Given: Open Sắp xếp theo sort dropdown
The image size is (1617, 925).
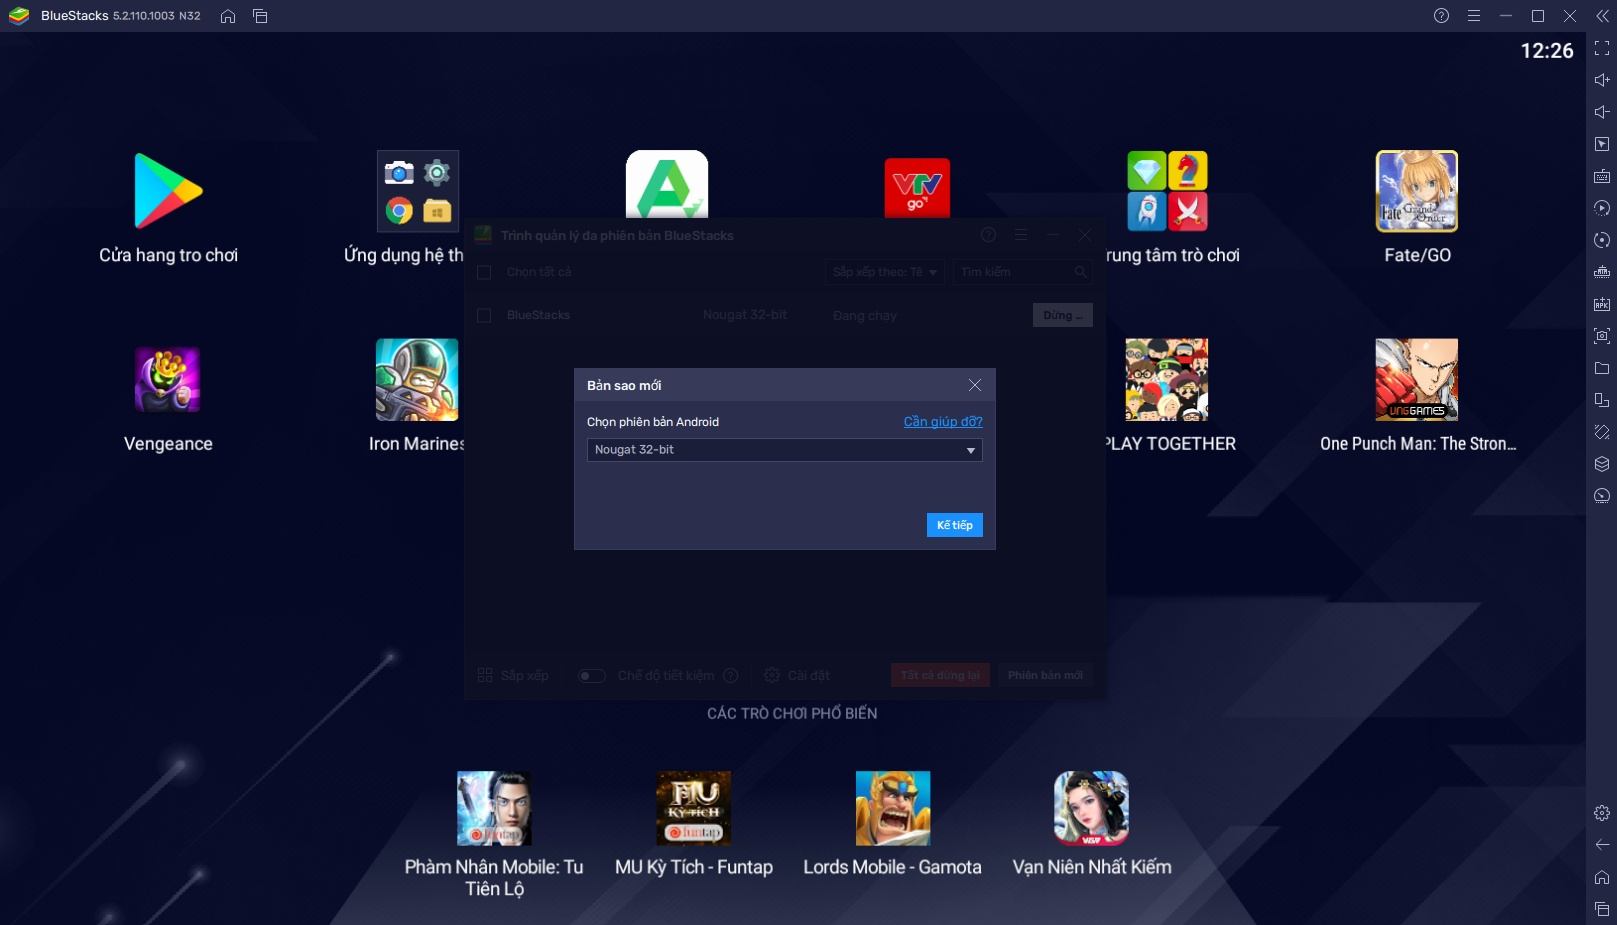Looking at the screenshot, I should (885, 272).
